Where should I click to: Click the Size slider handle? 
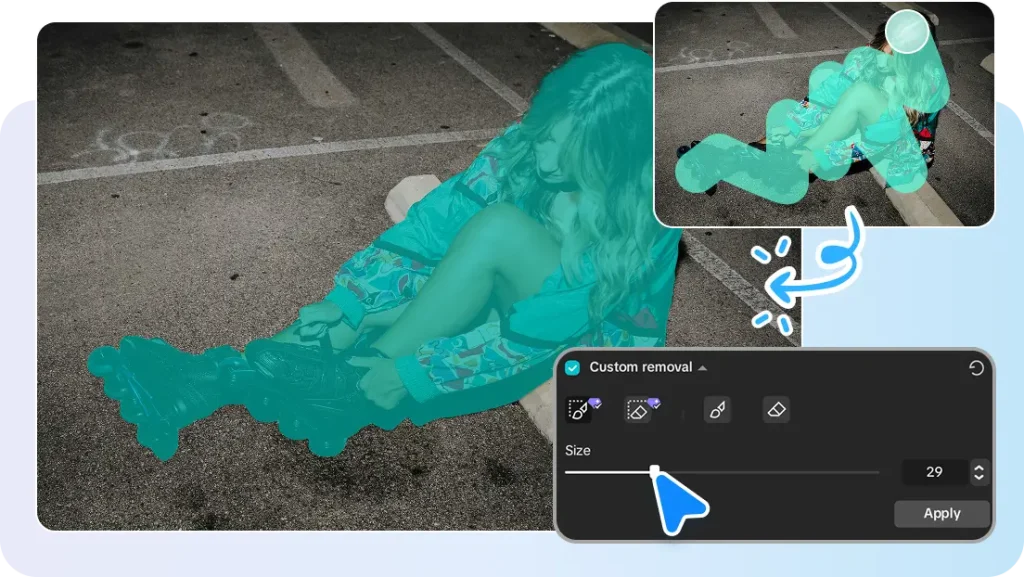(x=655, y=471)
